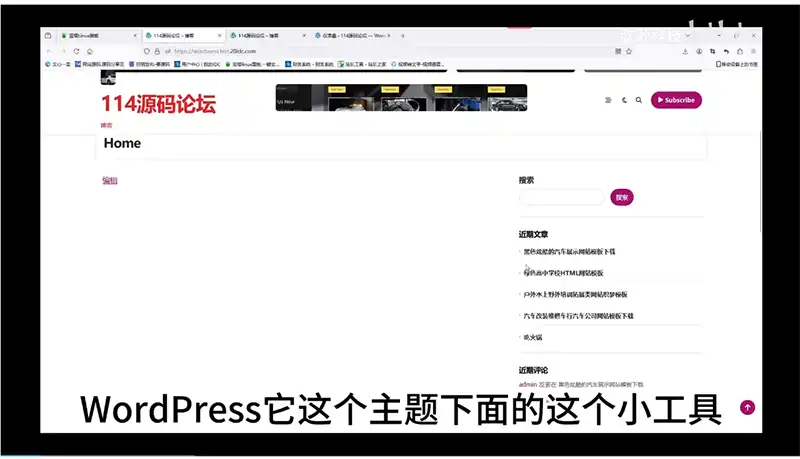Open the 汽车改装维修车行汽车公司网站模板下载 article
The height and width of the screenshot is (459, 800).
578,316
